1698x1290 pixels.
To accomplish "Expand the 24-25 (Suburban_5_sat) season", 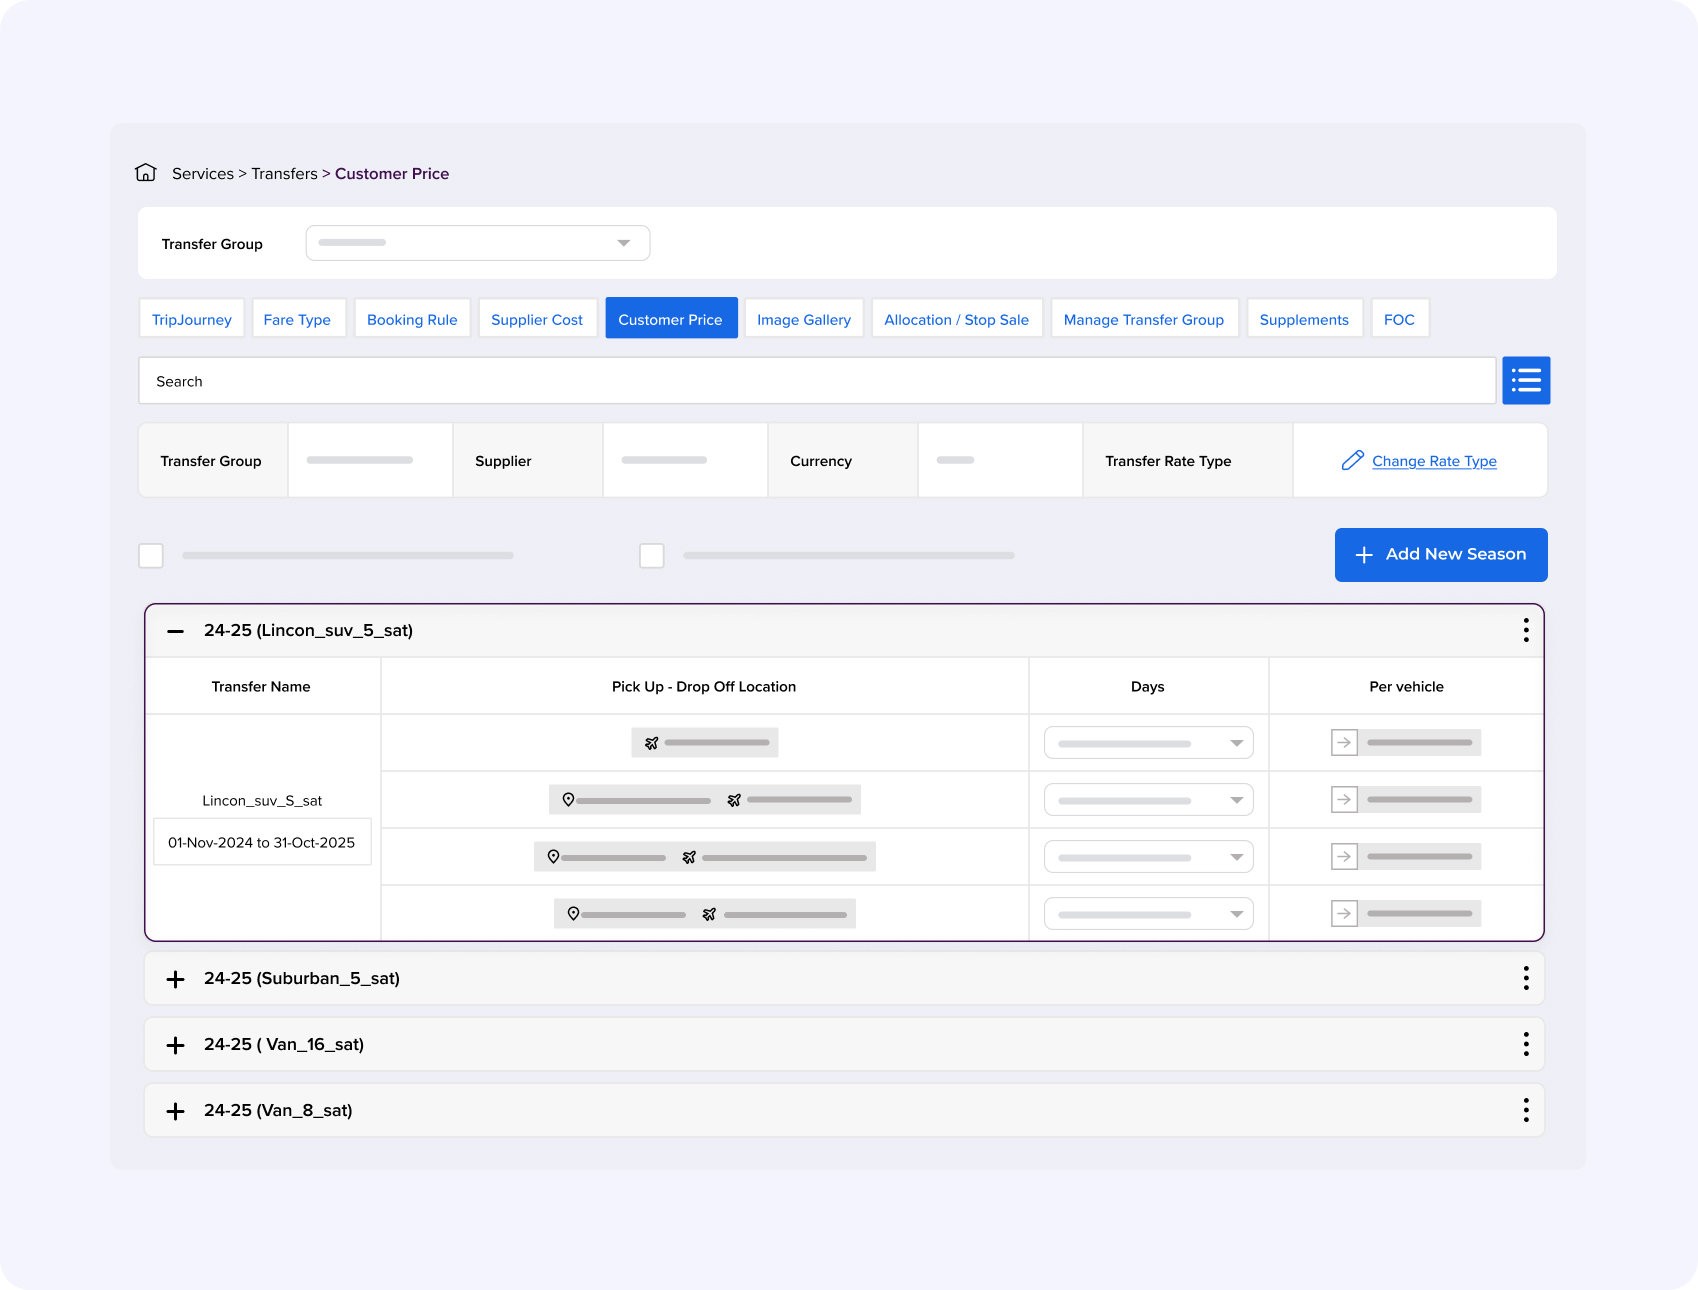I will [x=176, y=979].
